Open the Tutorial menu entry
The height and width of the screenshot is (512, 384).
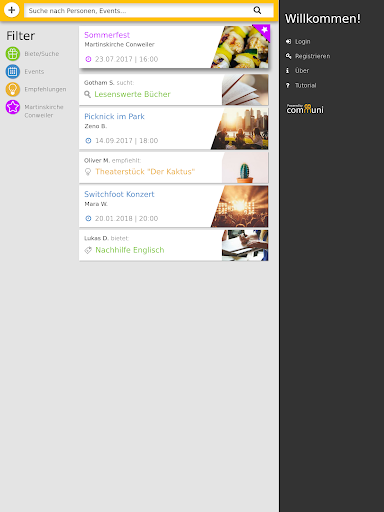(x=305, y=85)
